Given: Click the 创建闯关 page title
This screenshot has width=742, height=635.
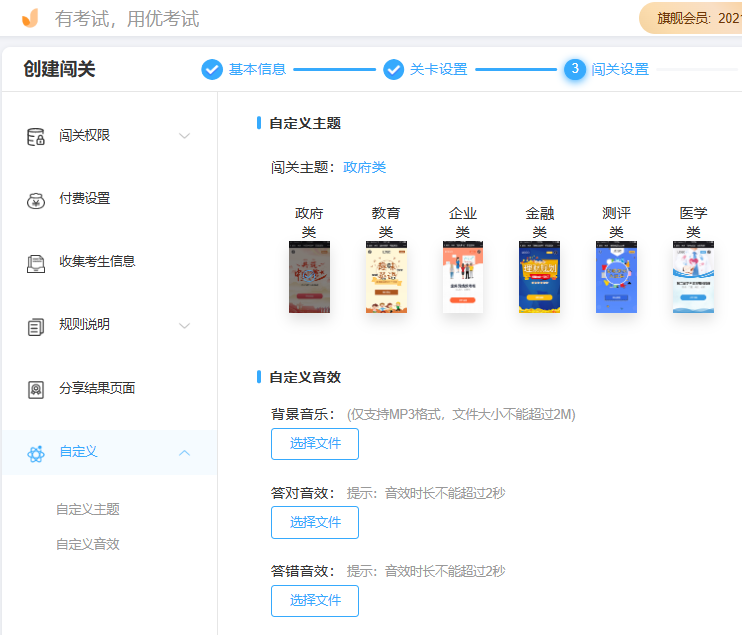Looking at the screenshot, I should tap(60, 69).
